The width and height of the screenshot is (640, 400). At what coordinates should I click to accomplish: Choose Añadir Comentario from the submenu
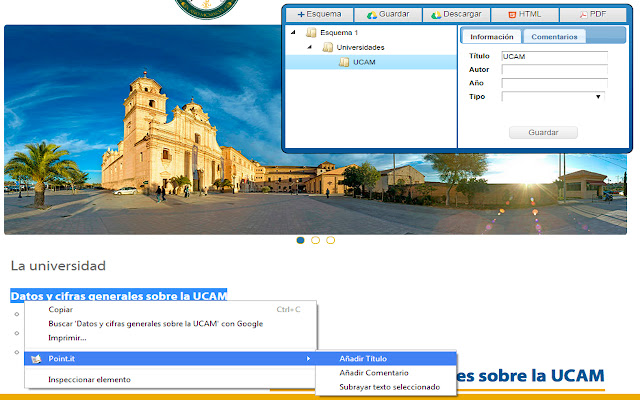point(373,372)
